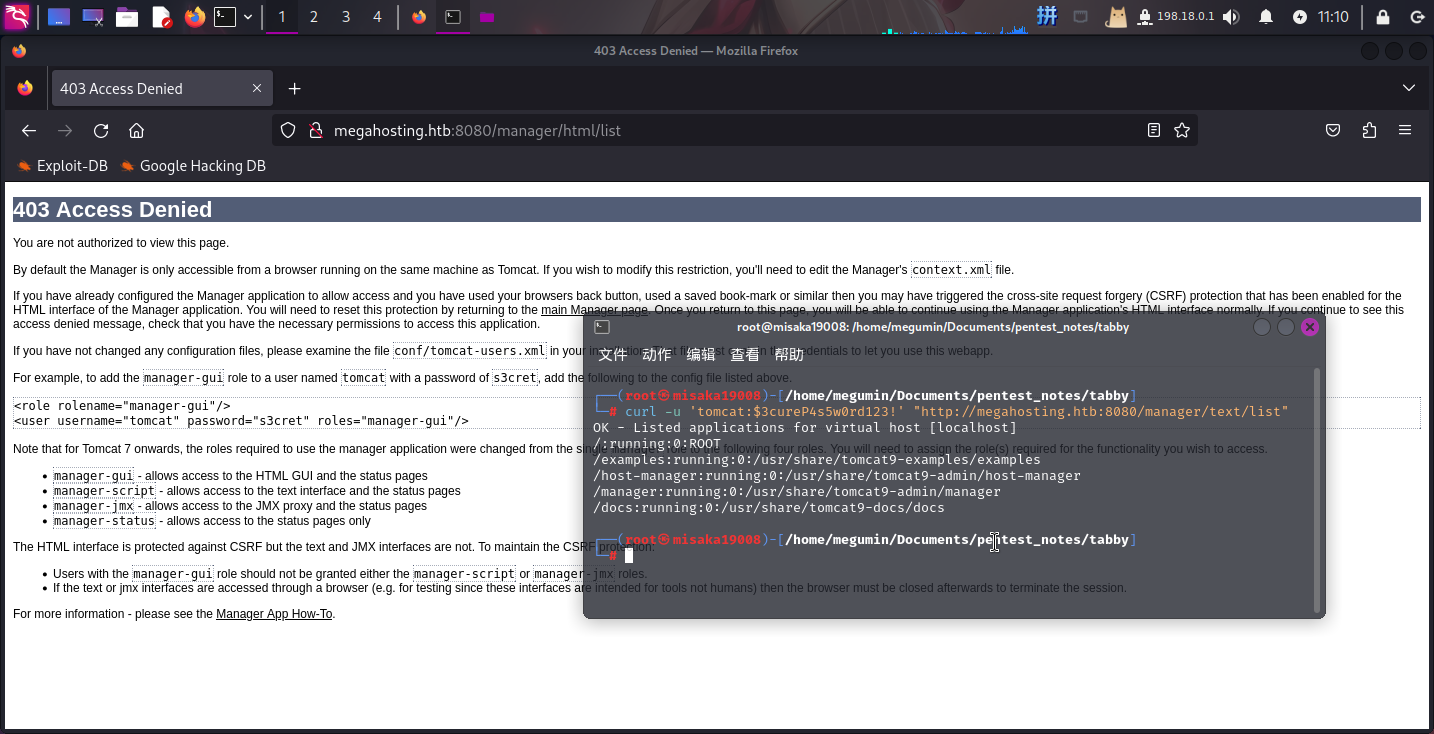
Task: Click the conf/tomcat-users.xml filename text
Action: [x=470, y=351]
